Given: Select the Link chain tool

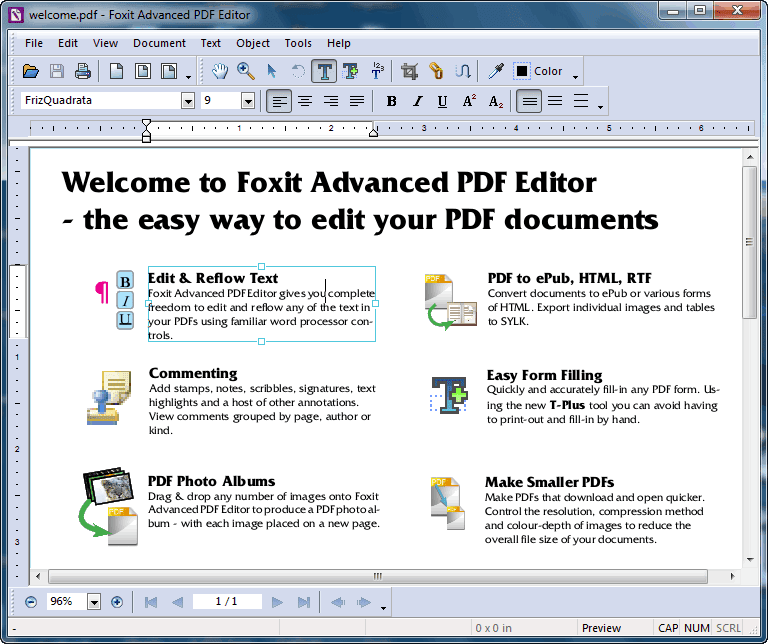Looking at the screenshot, I should point(435,72).
